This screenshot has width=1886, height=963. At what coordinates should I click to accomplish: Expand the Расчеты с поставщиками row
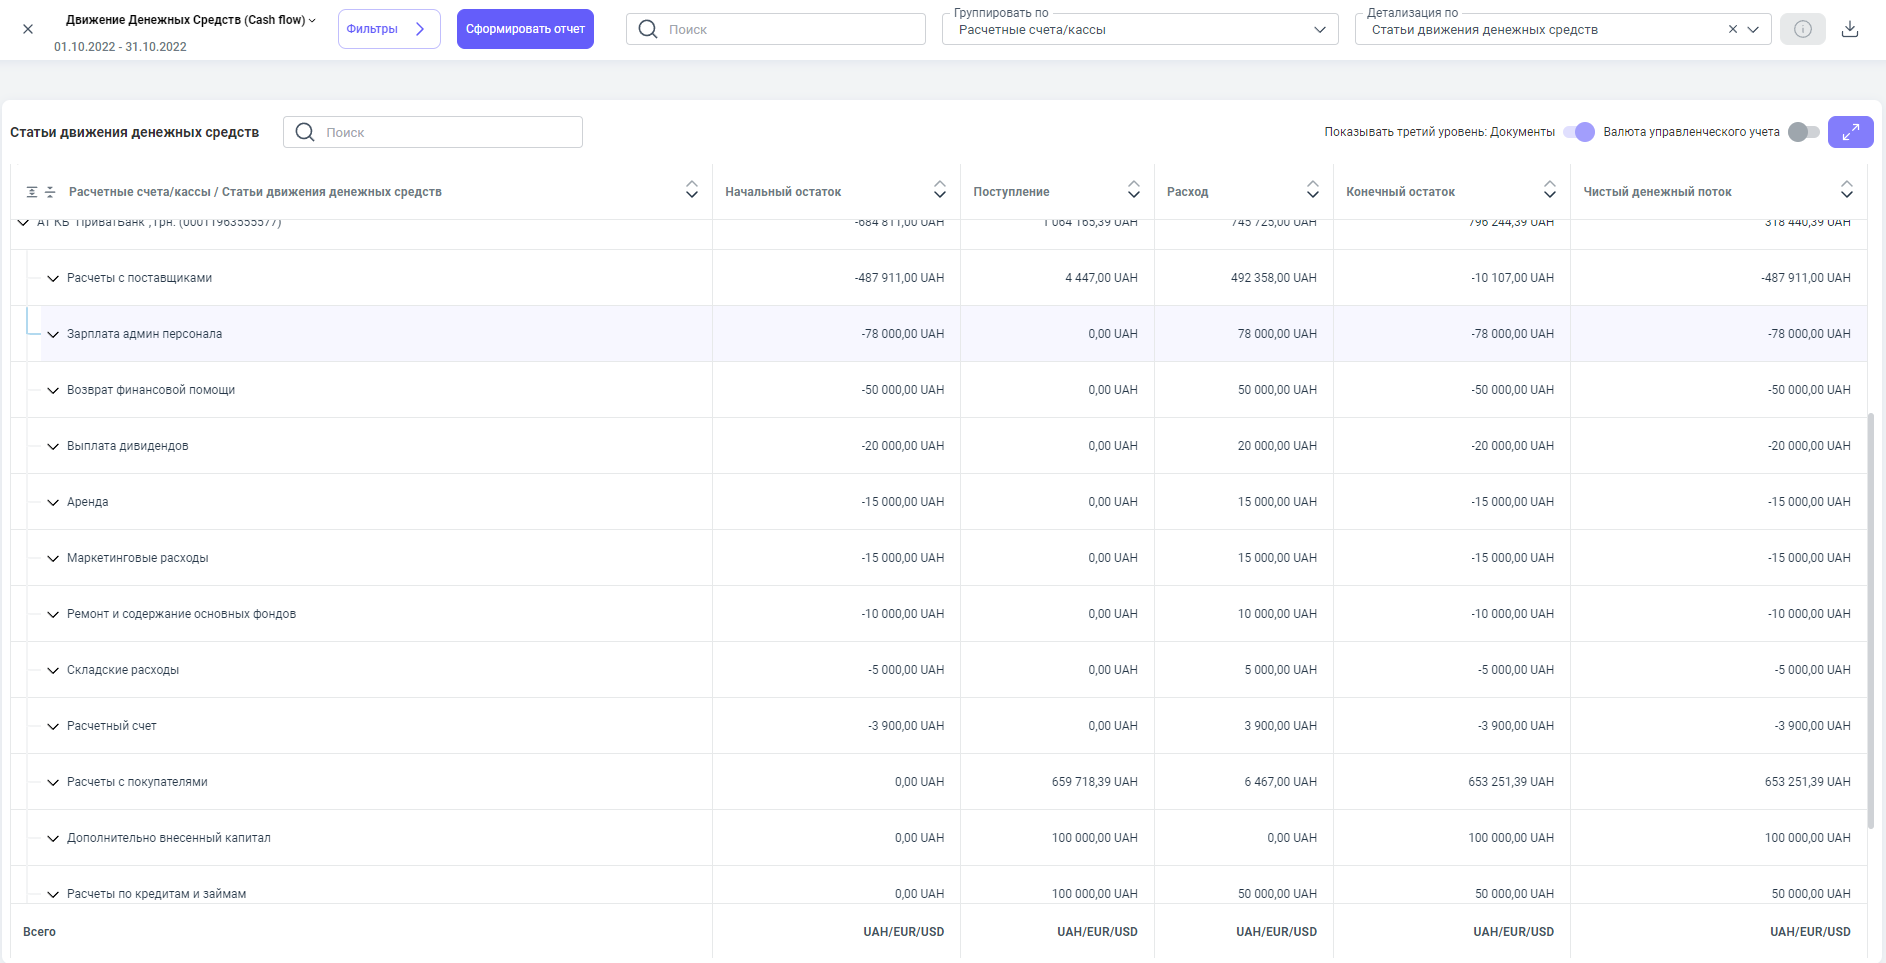(53, 278)
